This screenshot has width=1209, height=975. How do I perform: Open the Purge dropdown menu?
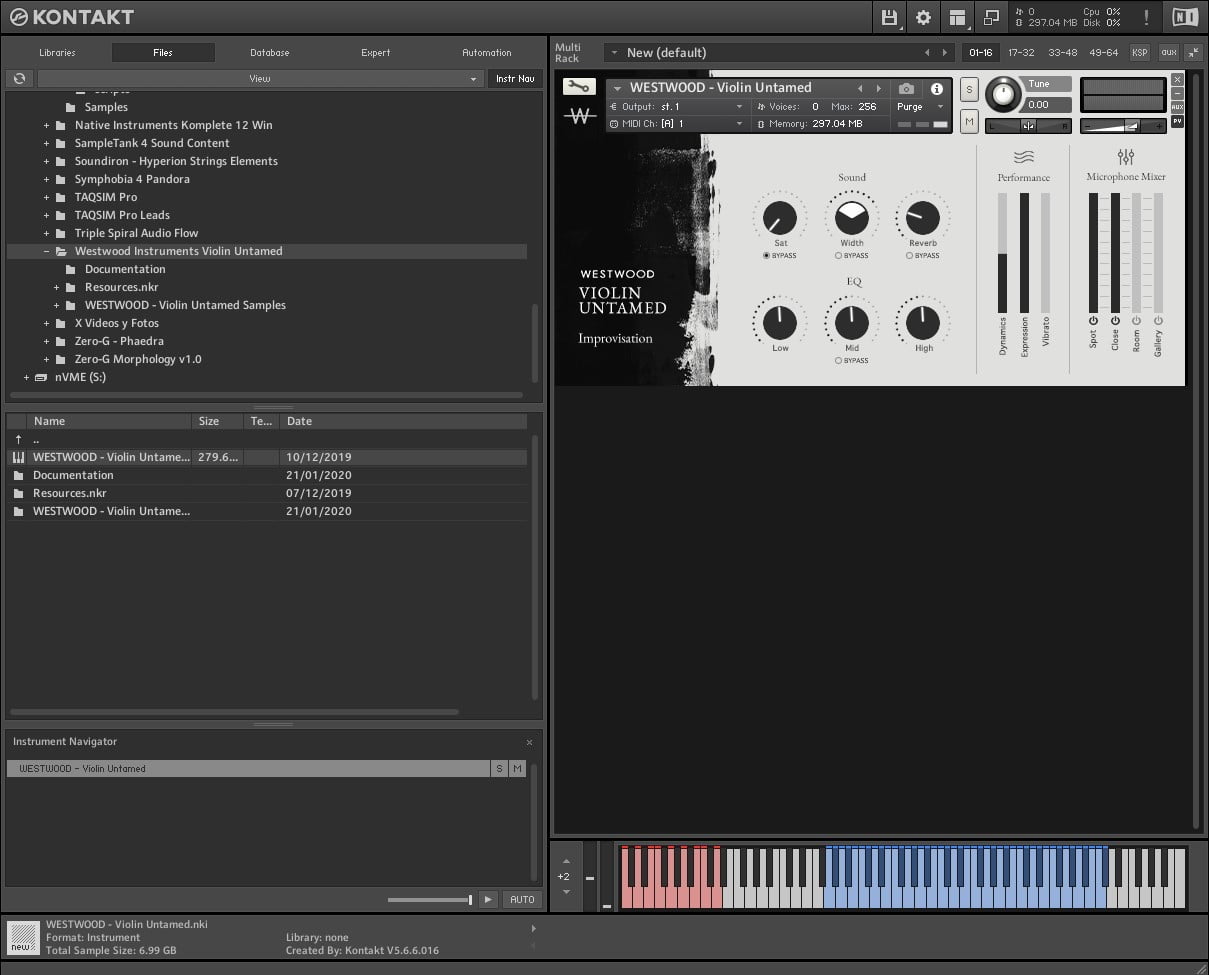point(920,107)
